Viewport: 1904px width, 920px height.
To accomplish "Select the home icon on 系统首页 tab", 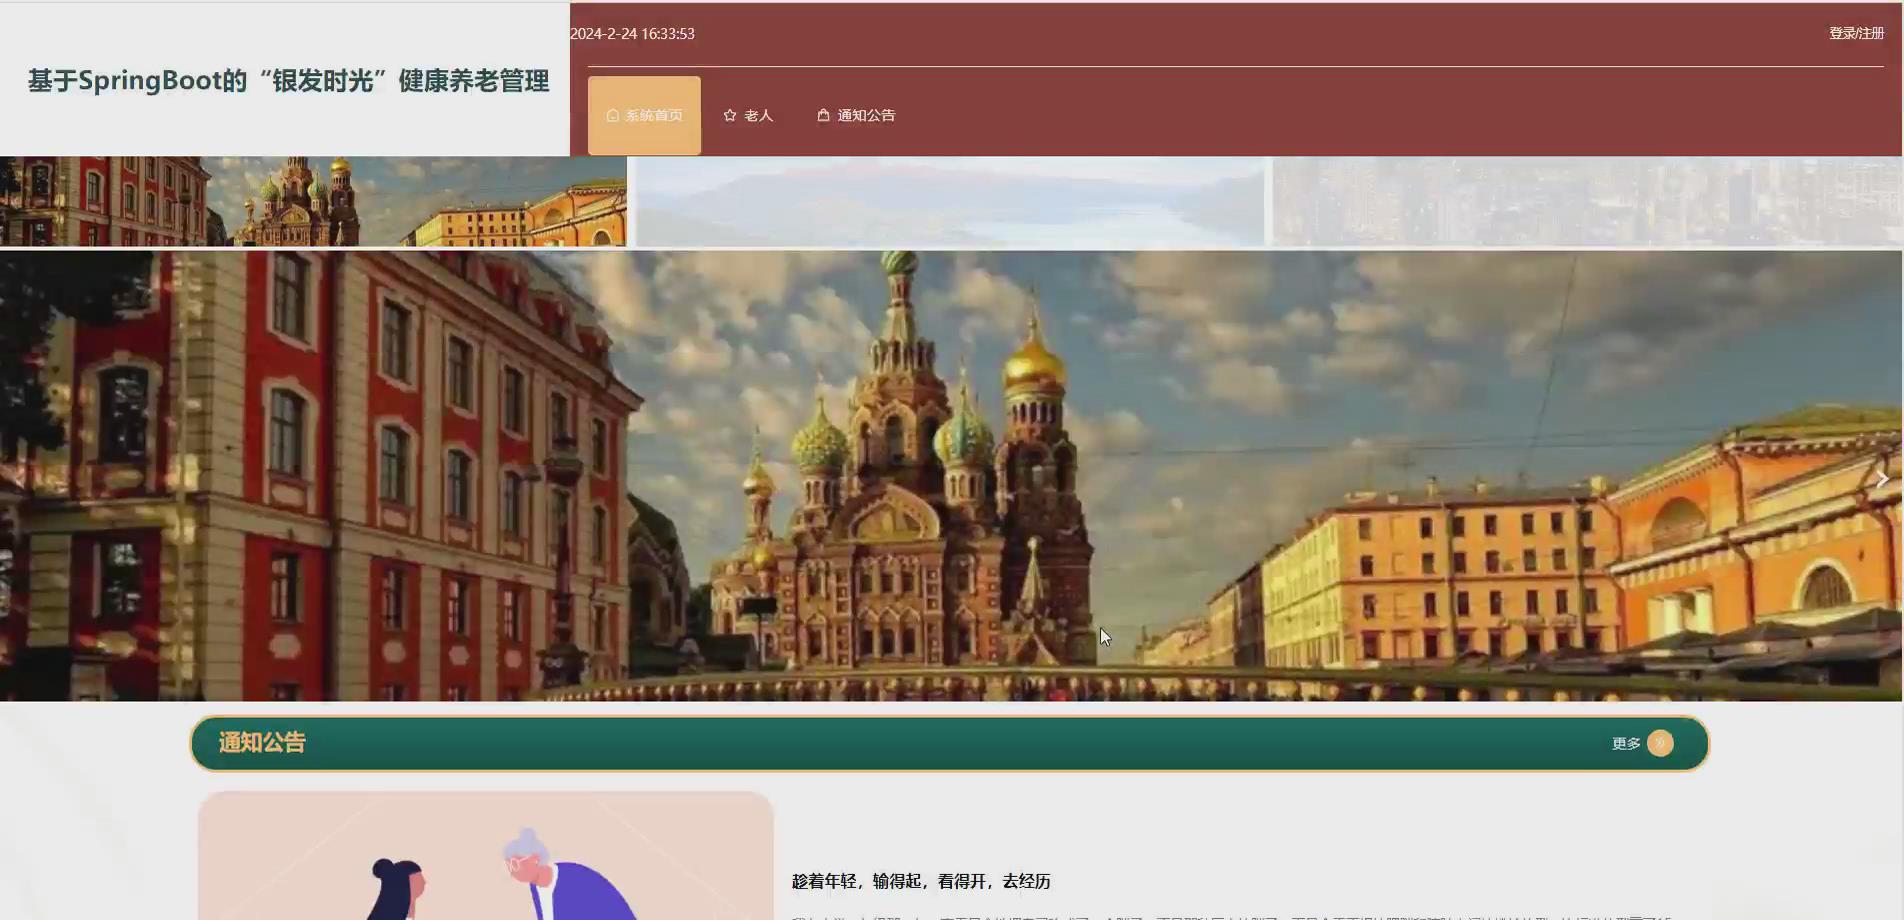I will pyautogui.click(x=611, y=115).
